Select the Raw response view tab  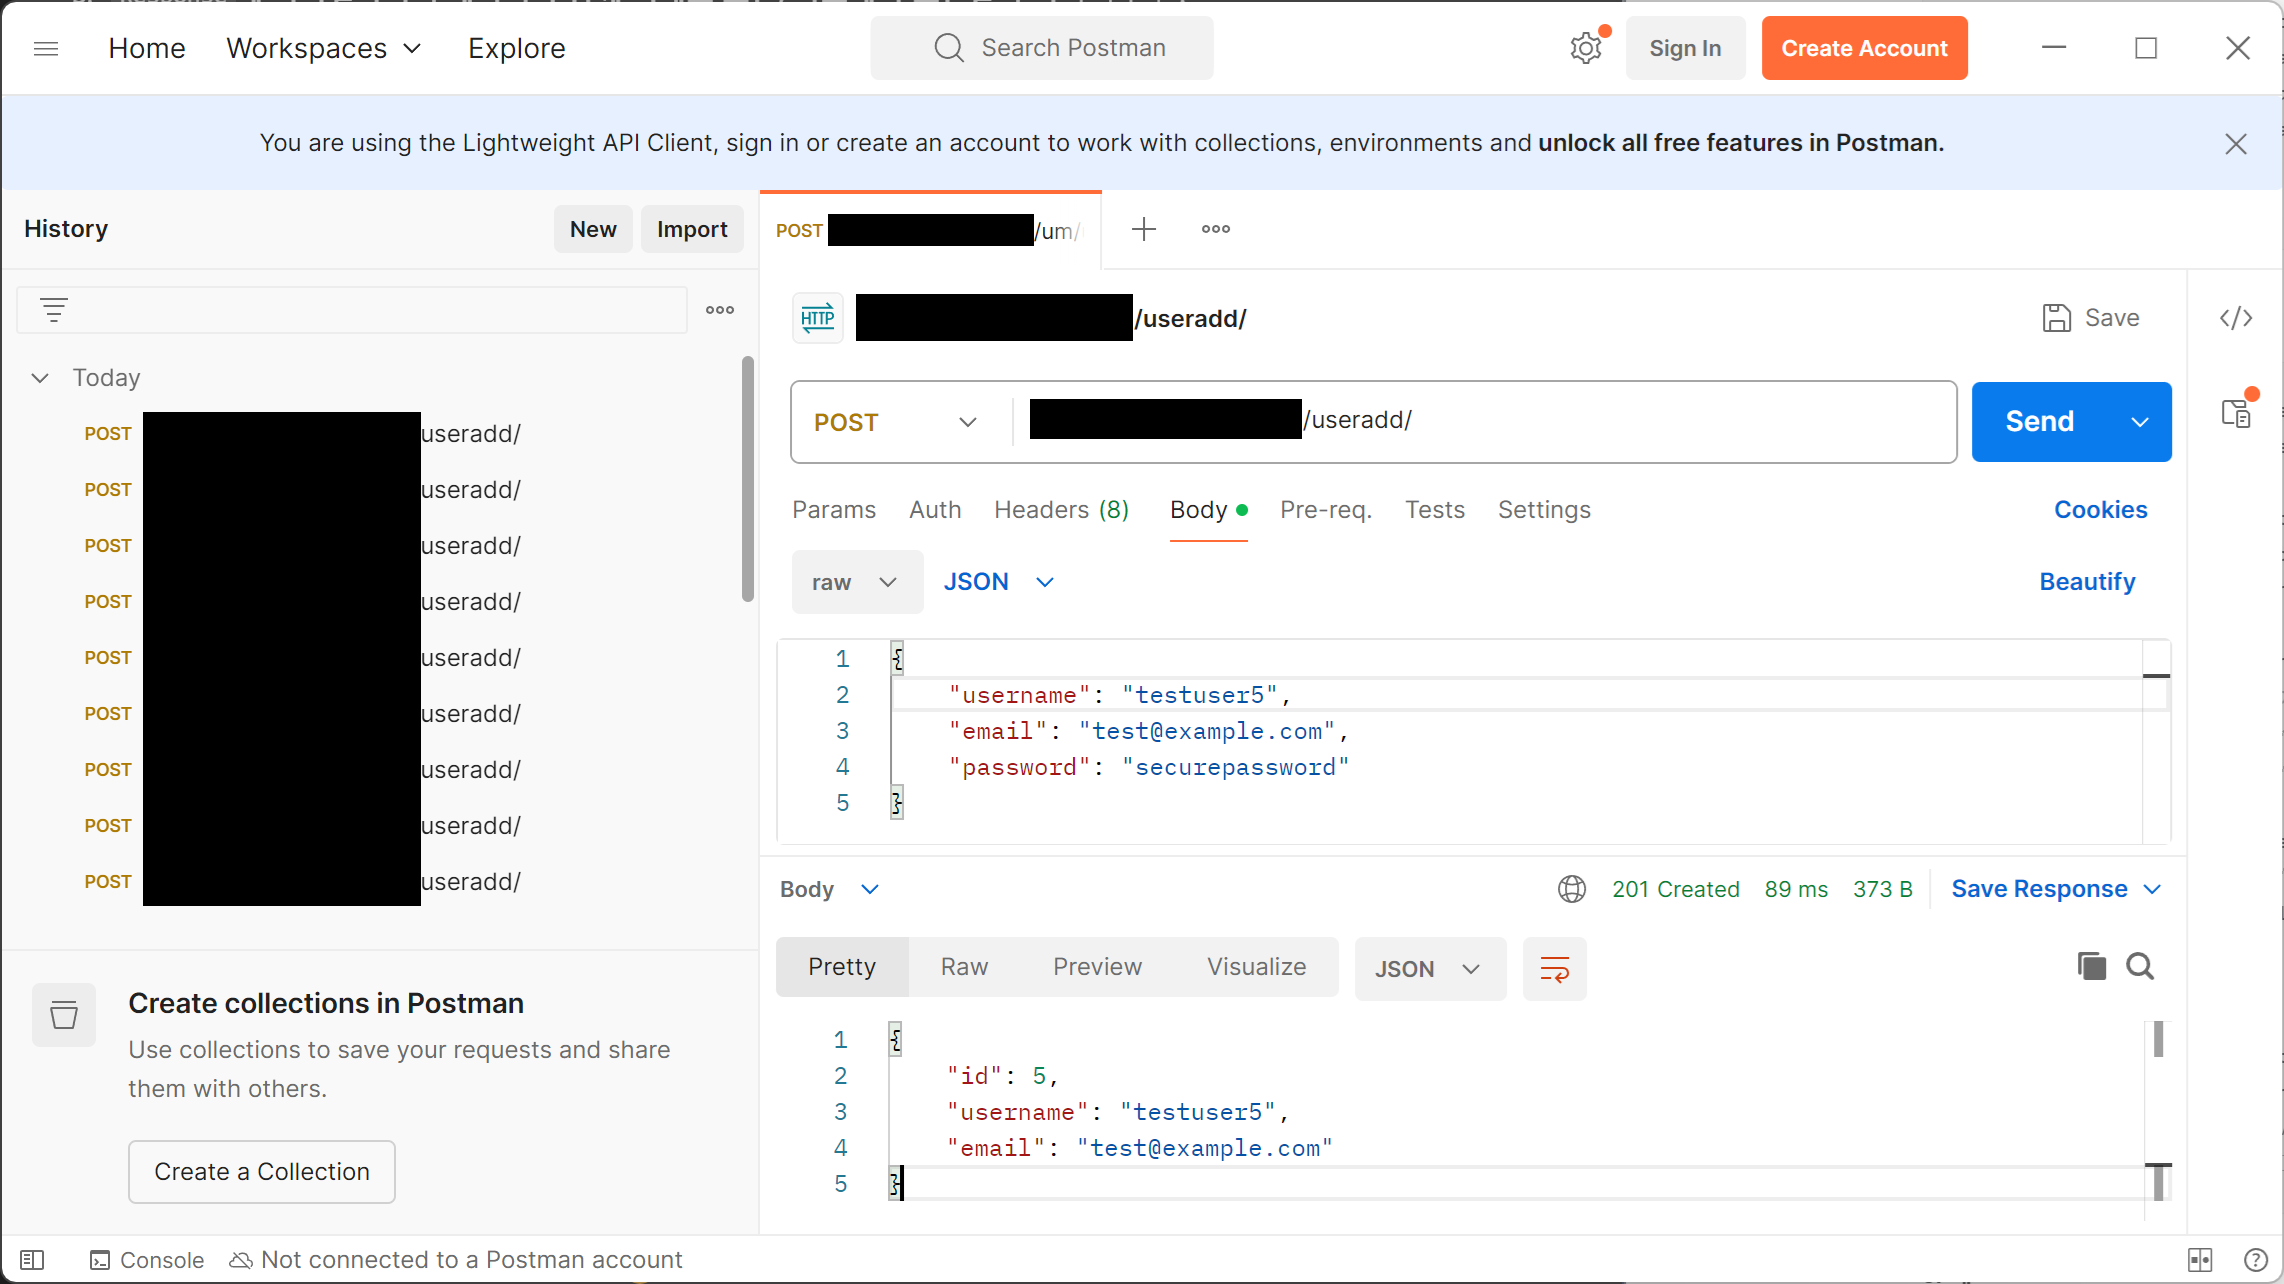pyautogui.click(x=964, y=967)
